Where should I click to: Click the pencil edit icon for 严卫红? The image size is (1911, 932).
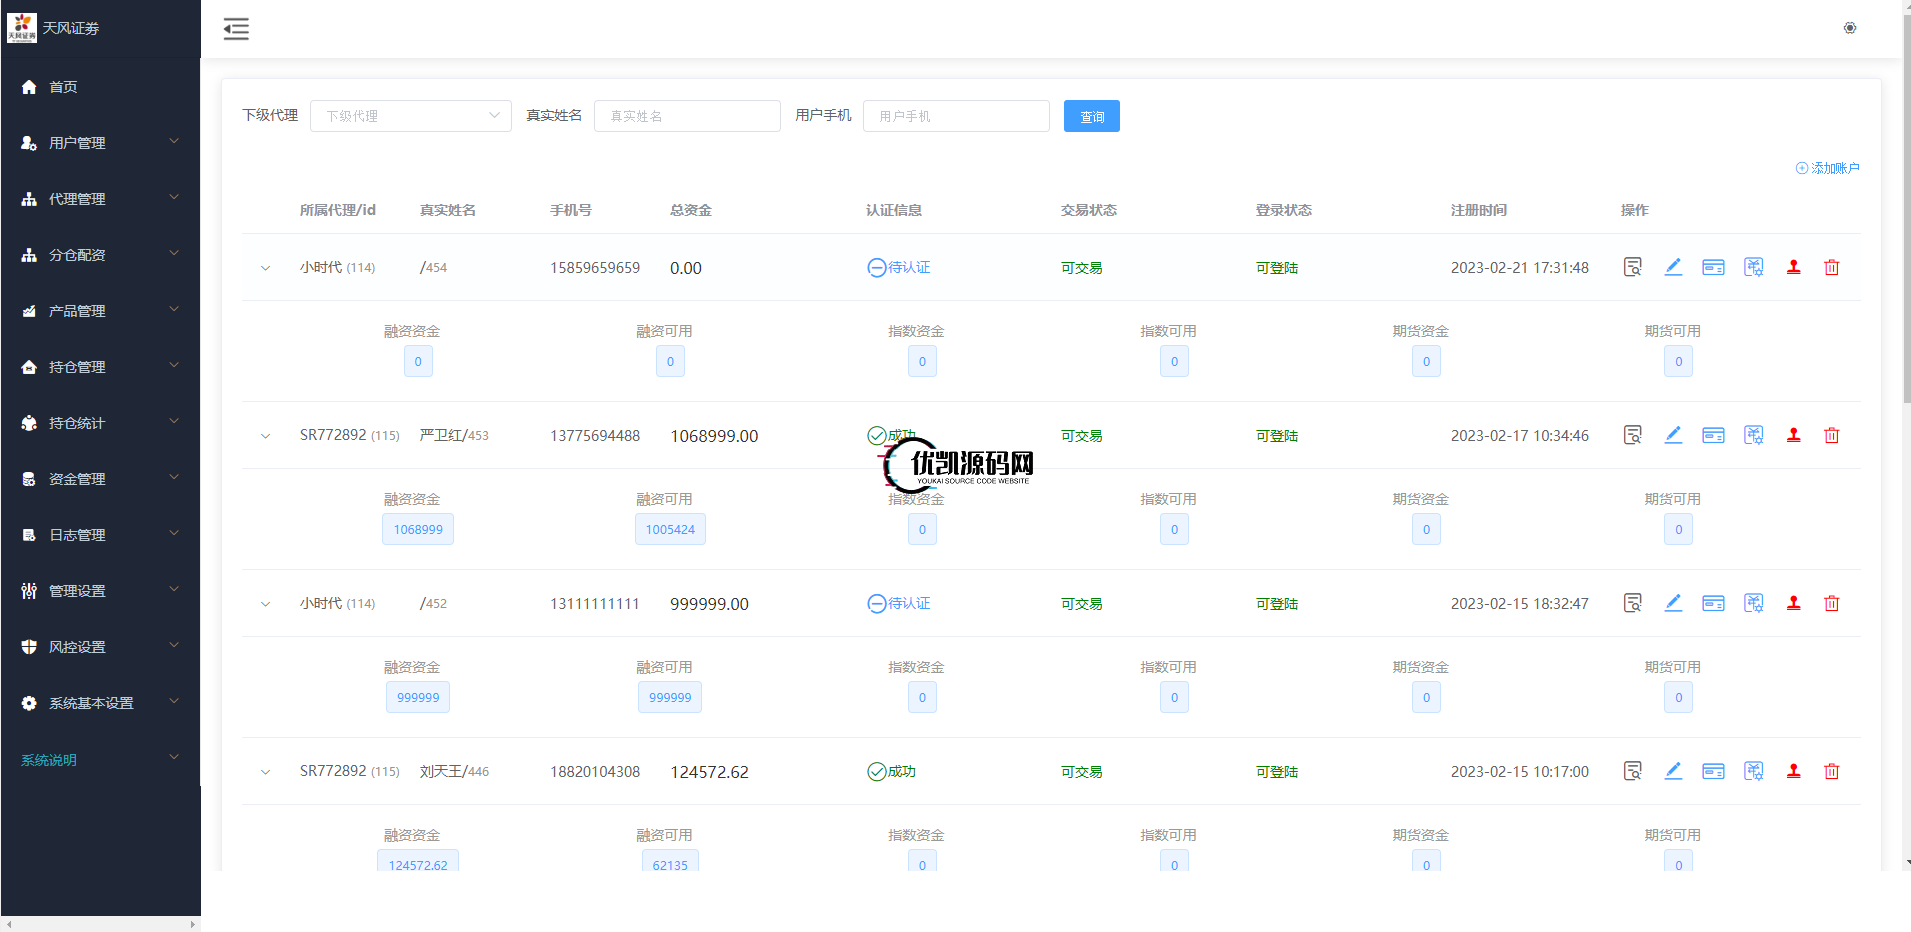(1673, 435)
